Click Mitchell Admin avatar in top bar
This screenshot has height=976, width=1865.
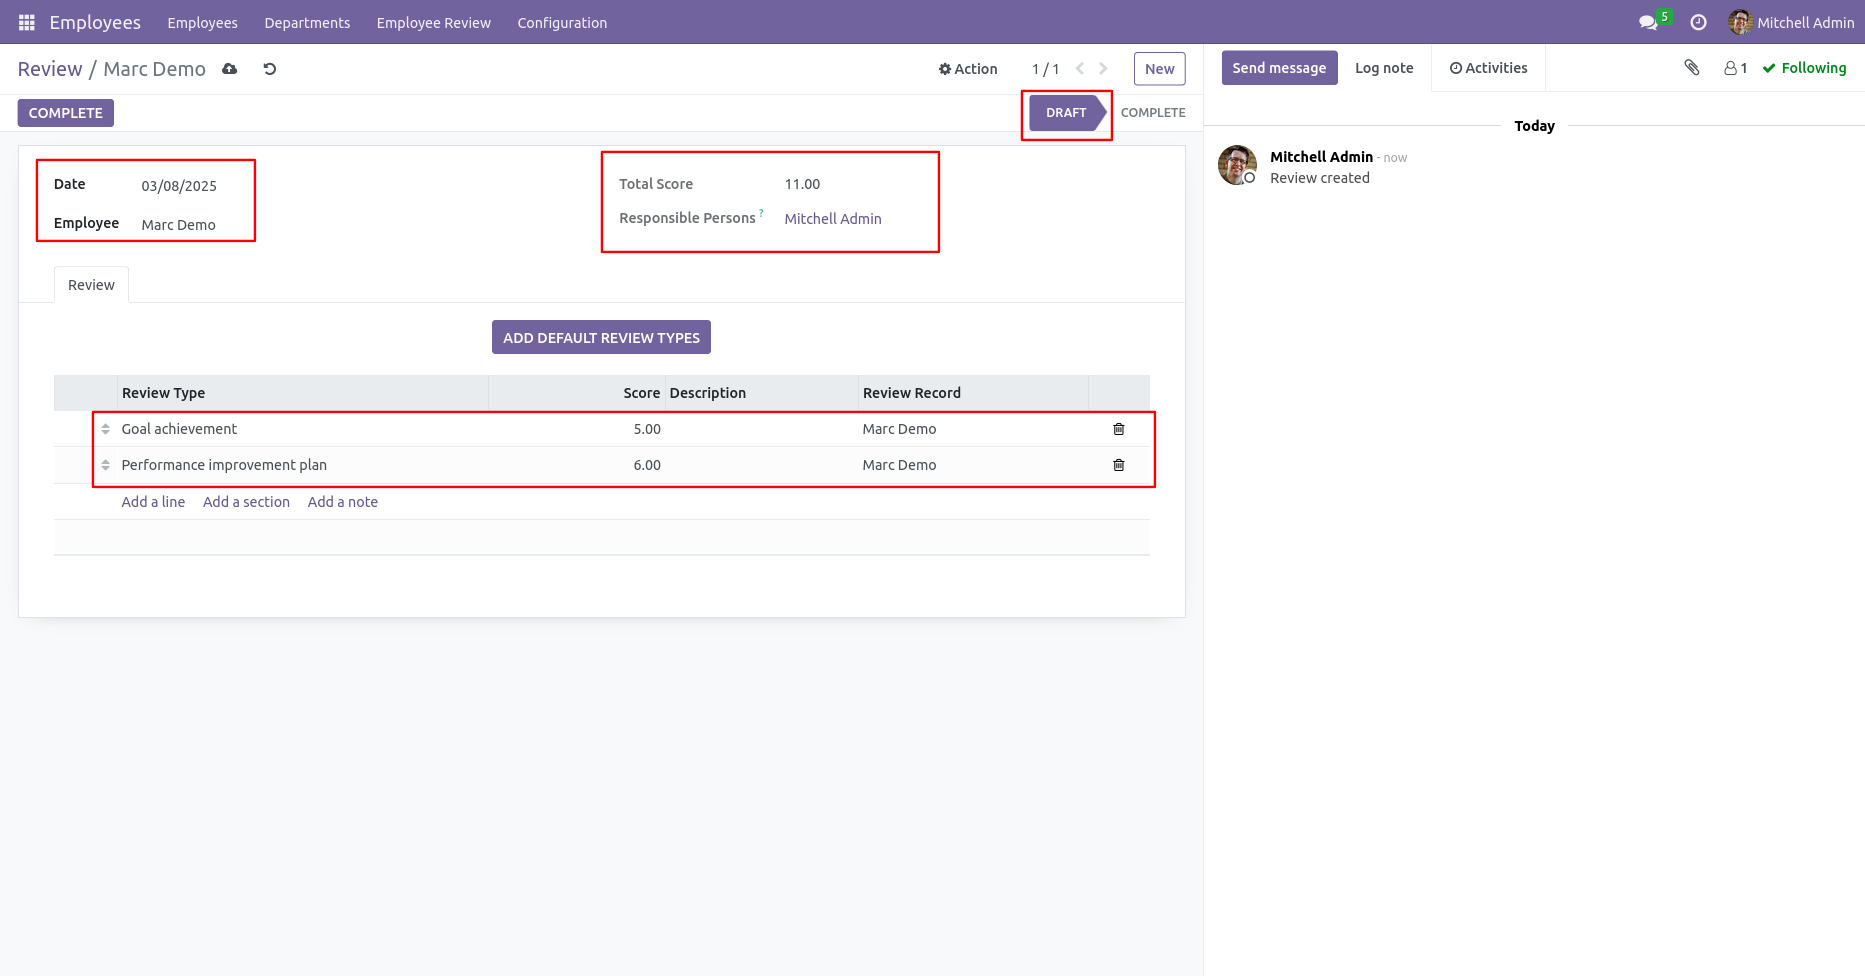point(1740,22)
